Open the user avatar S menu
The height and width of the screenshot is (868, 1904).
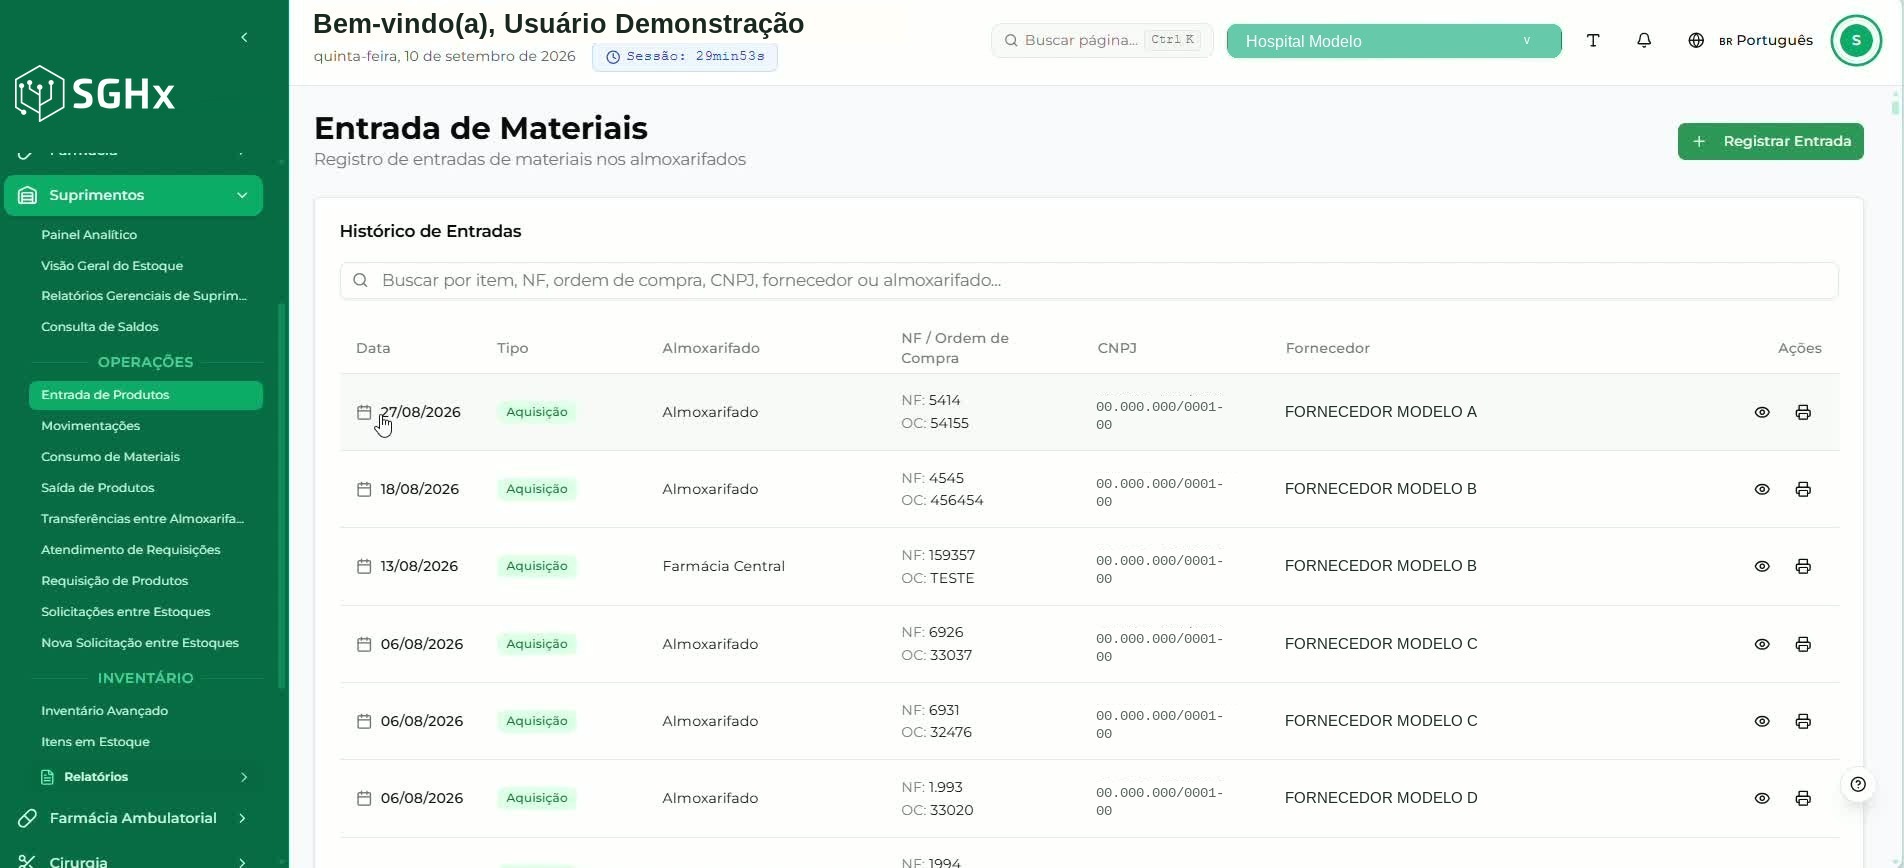[1856, 41]
